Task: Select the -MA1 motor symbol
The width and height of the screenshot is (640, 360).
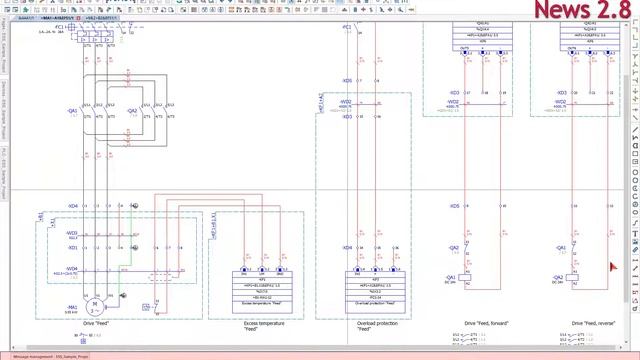Action: tap(95, 307)
